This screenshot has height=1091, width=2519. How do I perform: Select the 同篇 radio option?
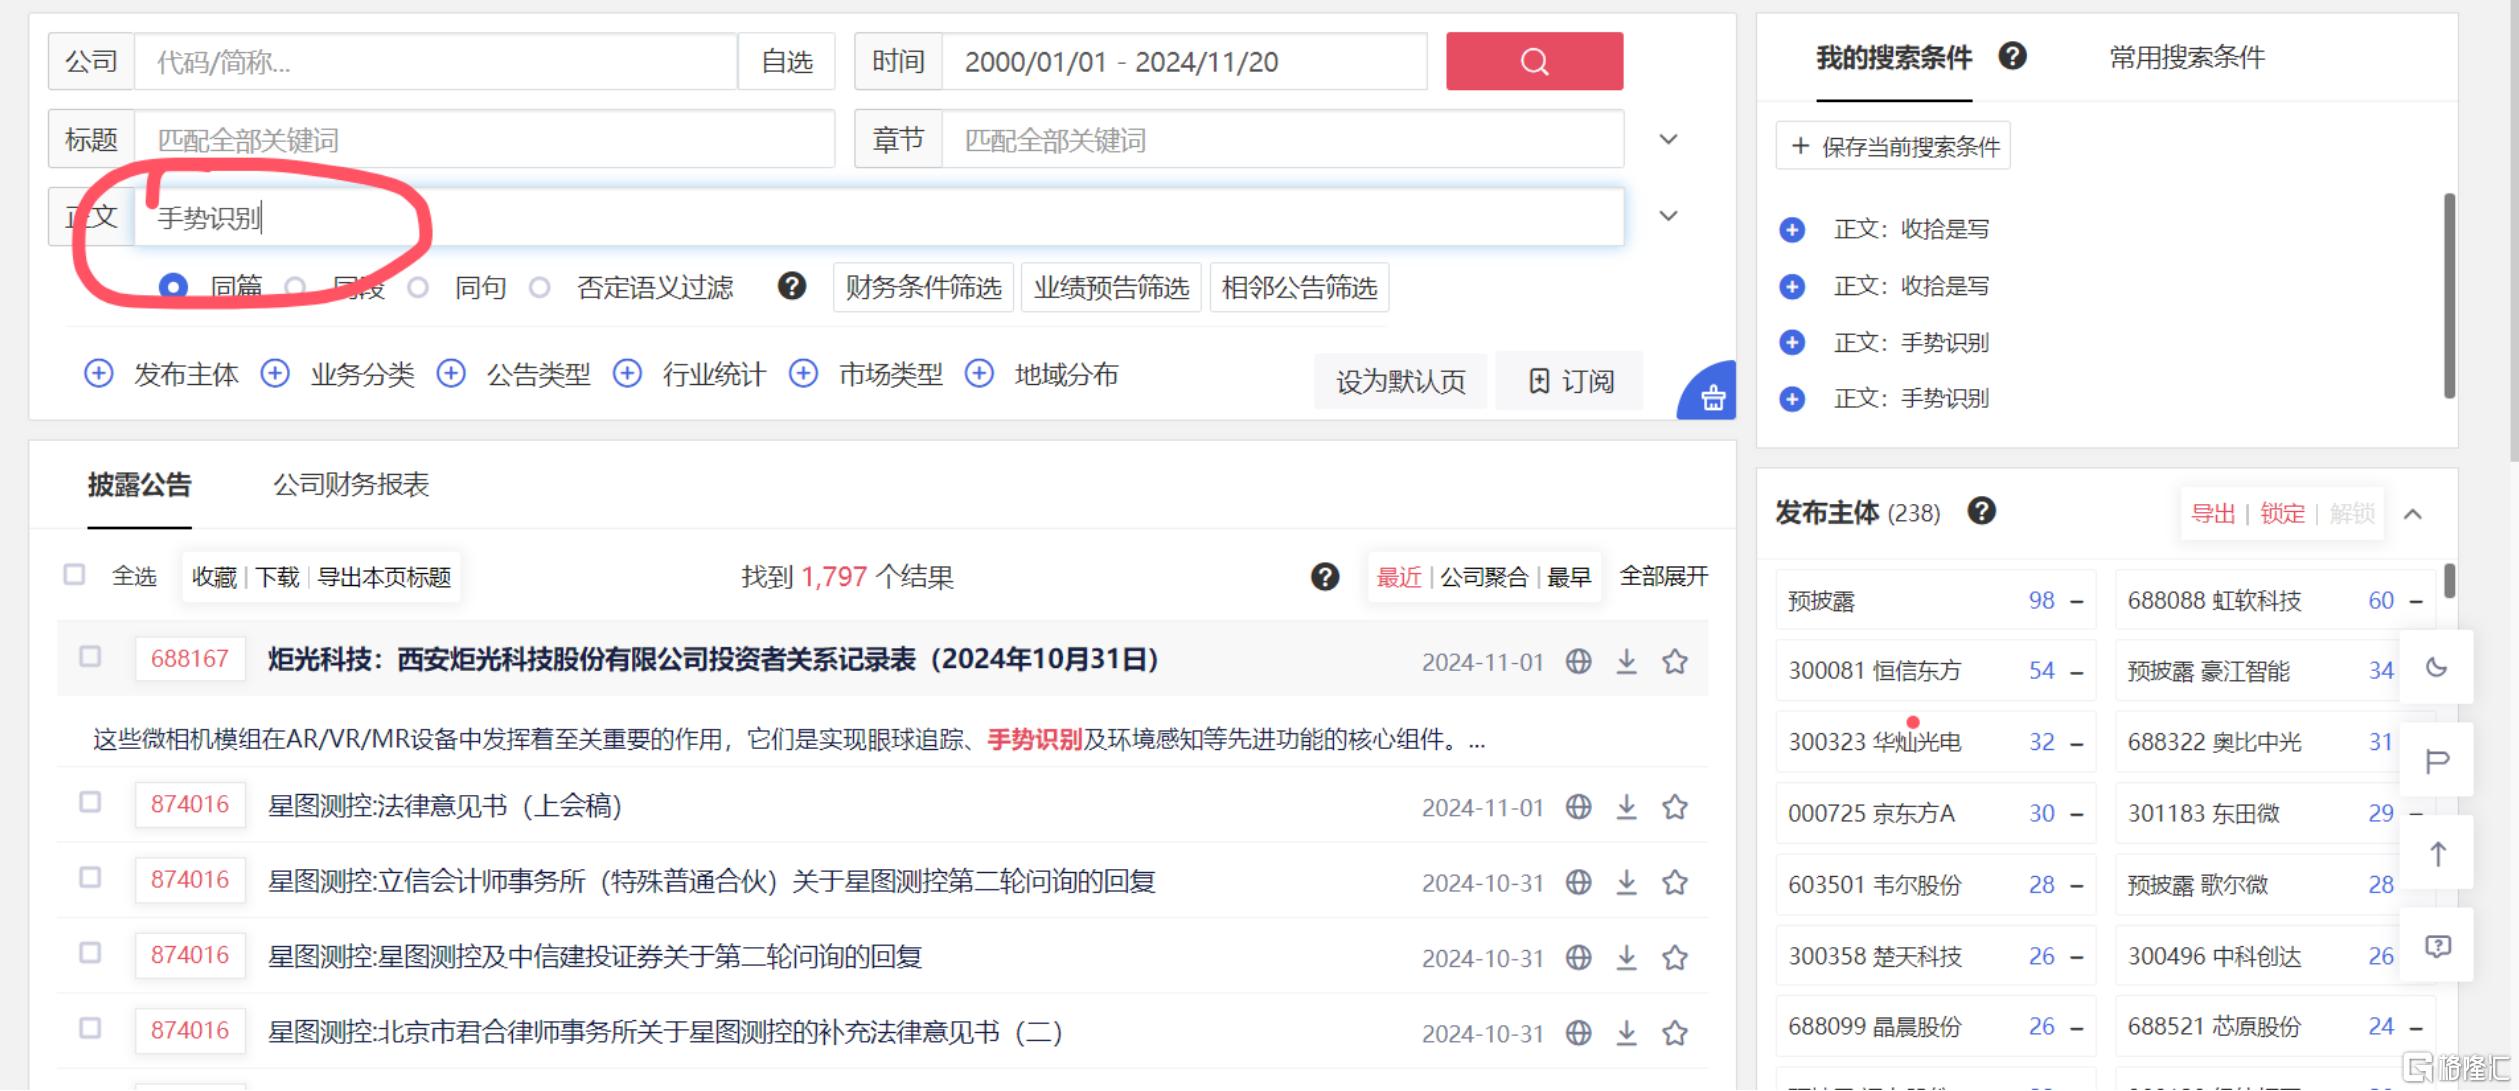point(173,287)
